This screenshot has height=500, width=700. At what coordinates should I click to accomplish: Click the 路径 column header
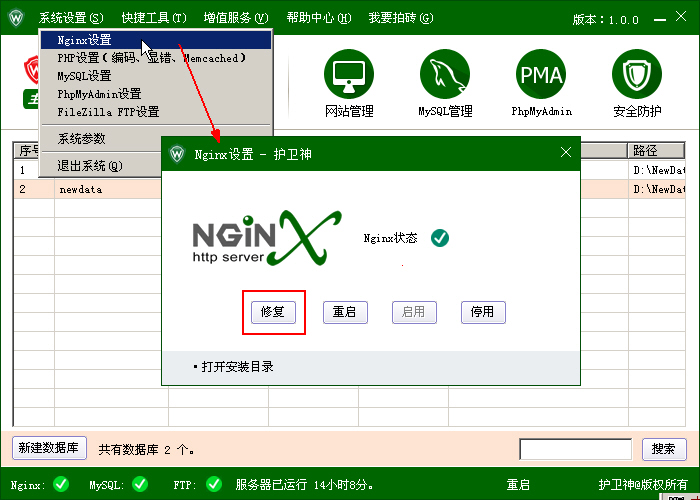(x=656, y=151)
